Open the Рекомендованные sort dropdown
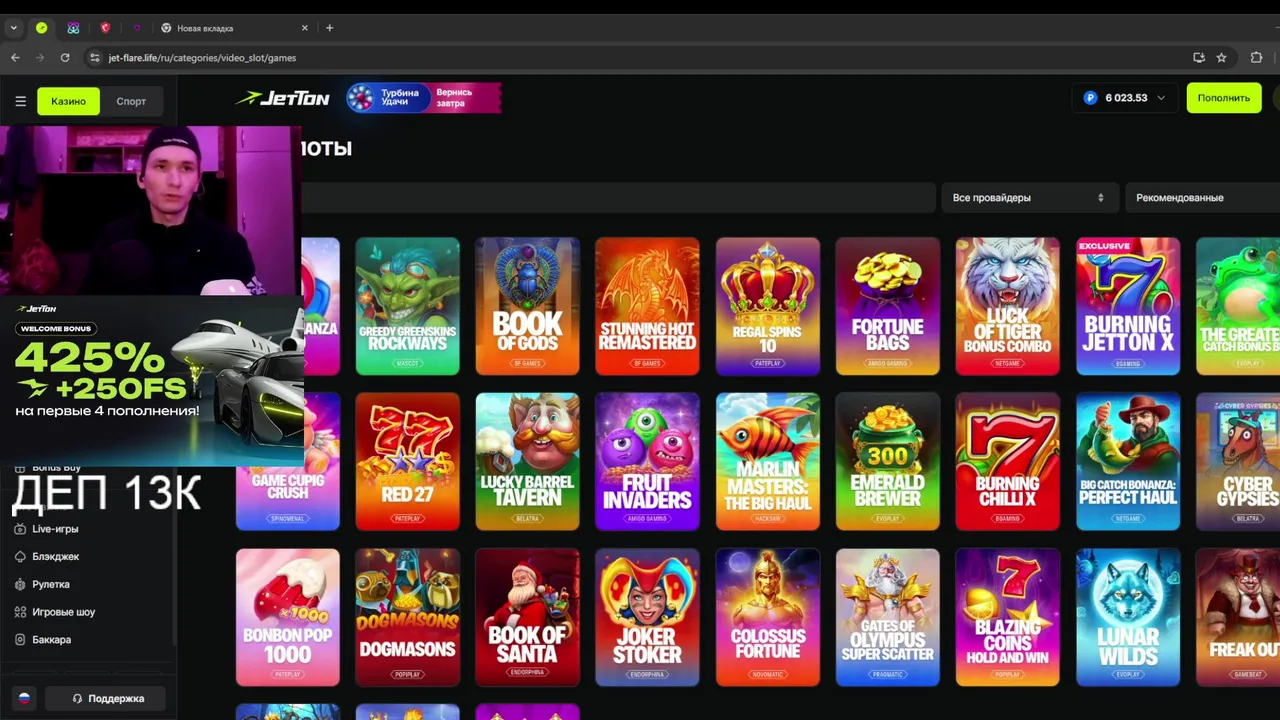Image resolution: width=1280 pixels, height=720 pixels. point(1203,198)
